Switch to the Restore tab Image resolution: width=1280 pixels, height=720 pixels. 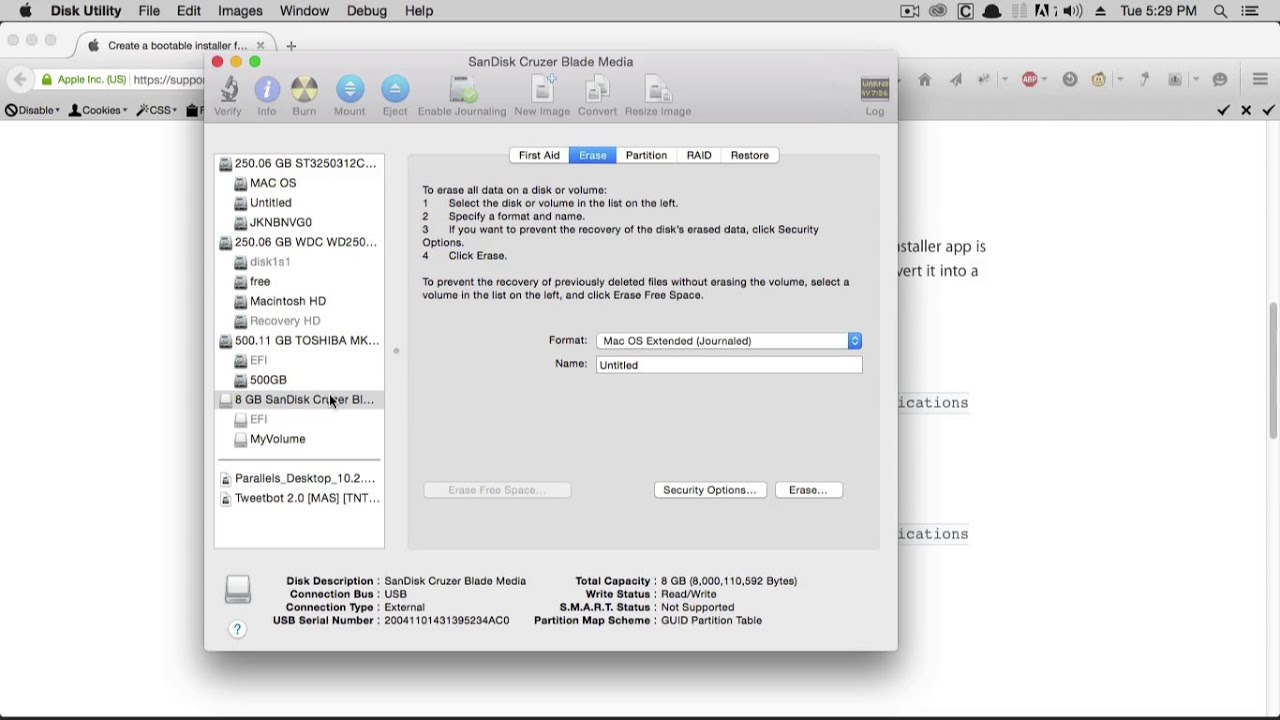(x=750, y=155)
